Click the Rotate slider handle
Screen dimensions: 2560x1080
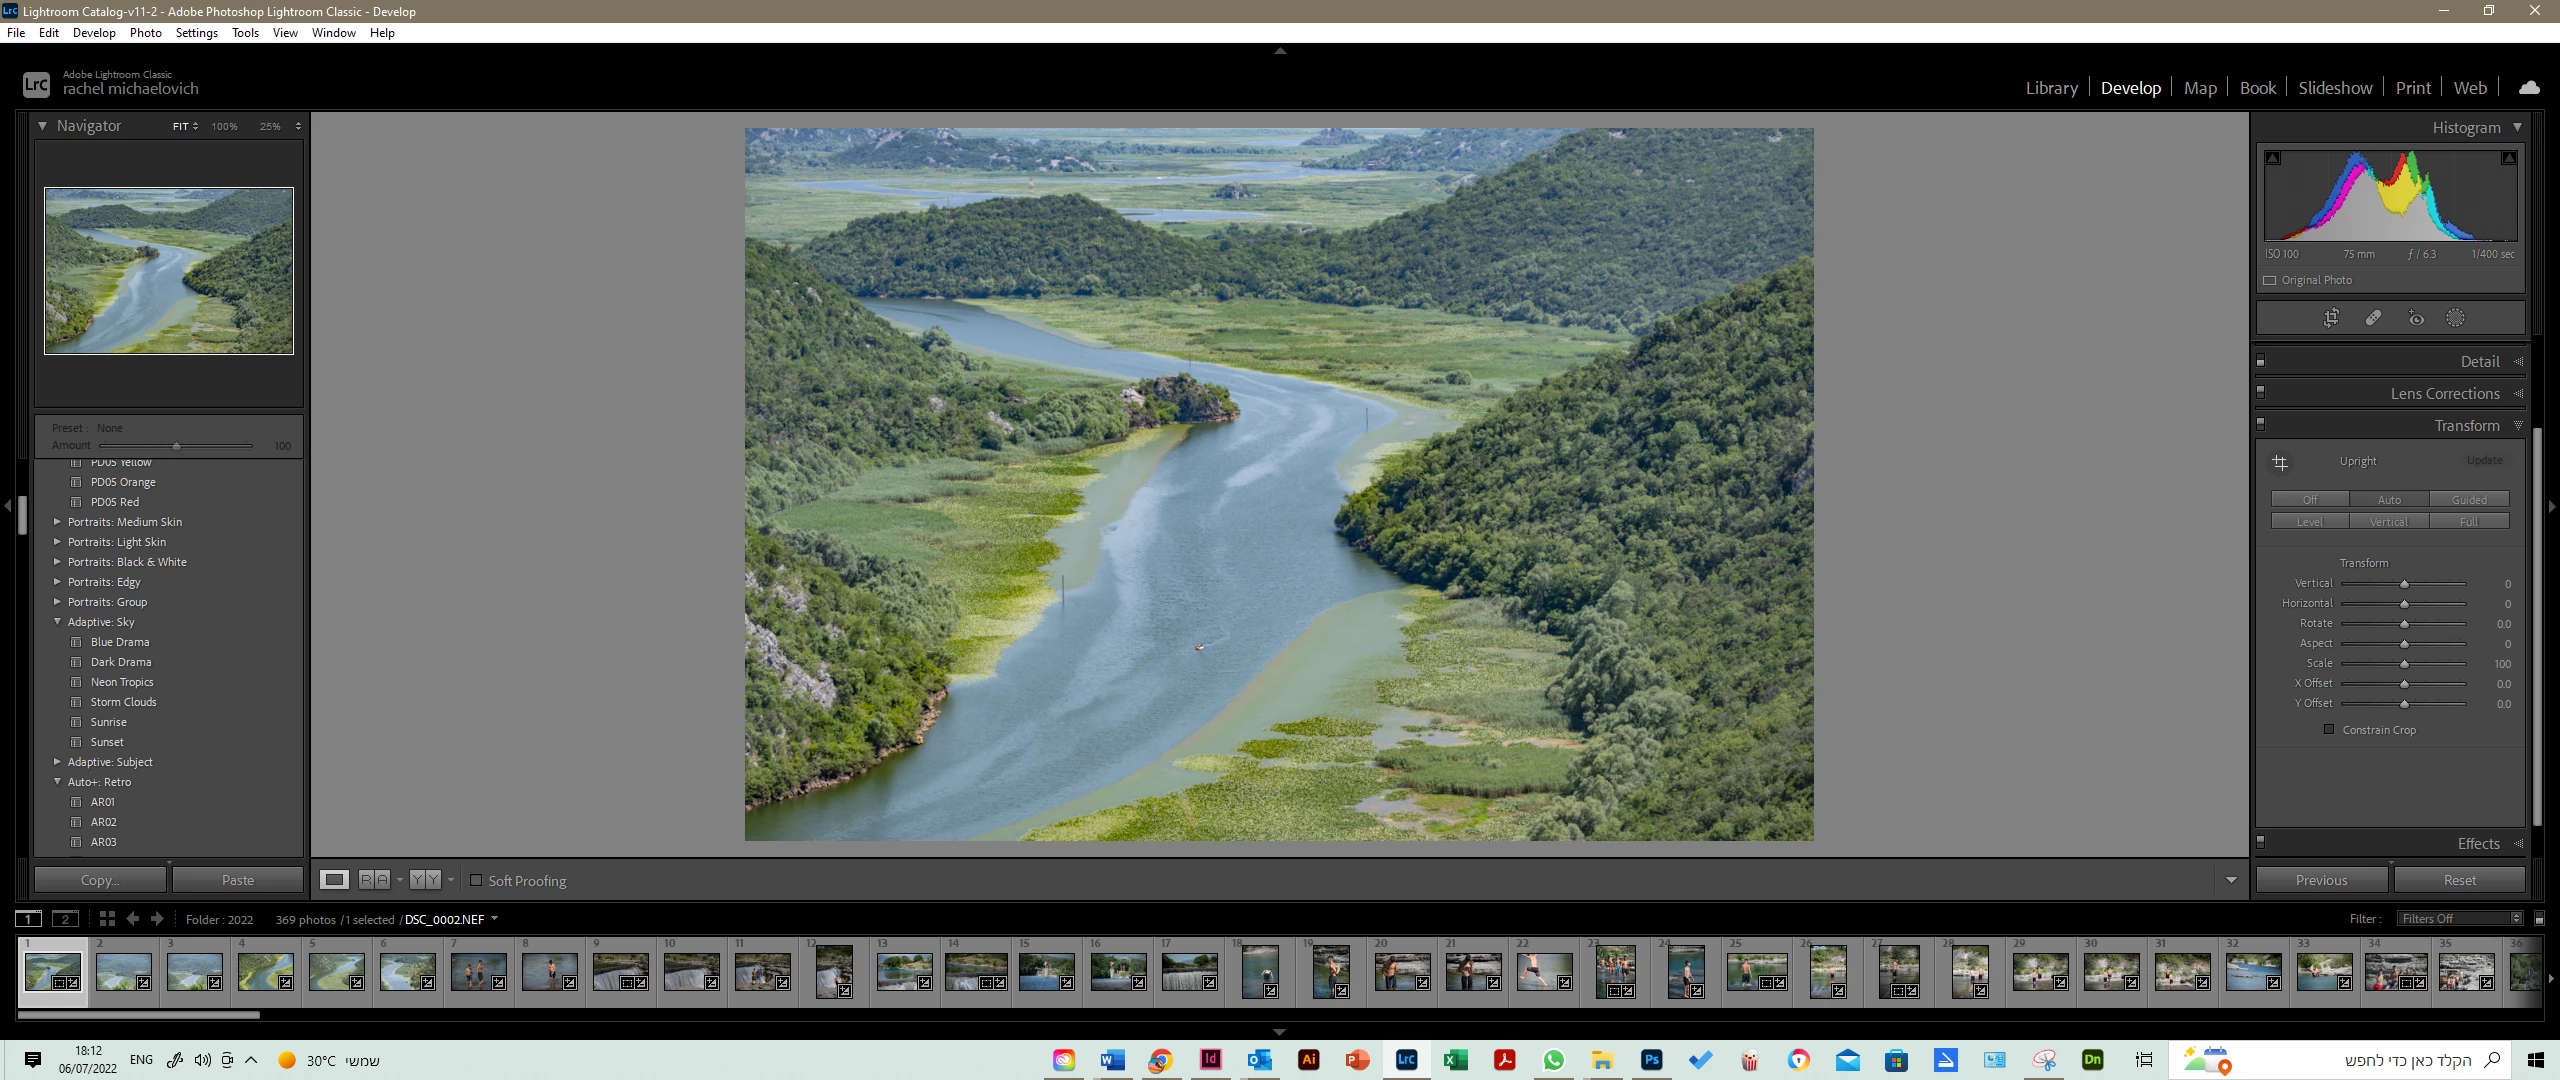tap(2404, 624)
